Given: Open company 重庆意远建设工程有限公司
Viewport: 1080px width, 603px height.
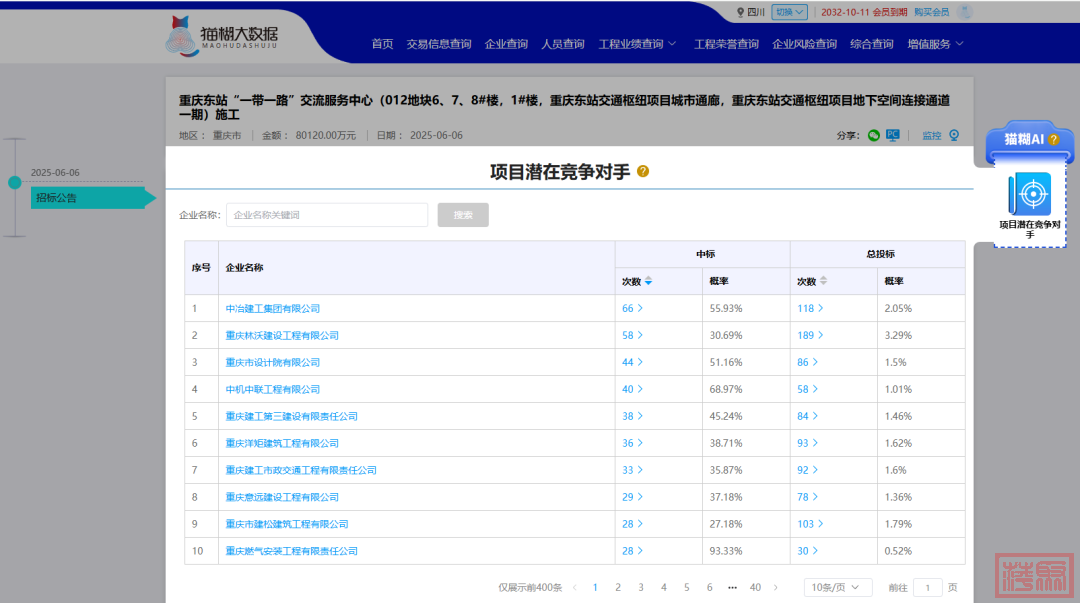Looking at the screenshot, I should [282, 497].
